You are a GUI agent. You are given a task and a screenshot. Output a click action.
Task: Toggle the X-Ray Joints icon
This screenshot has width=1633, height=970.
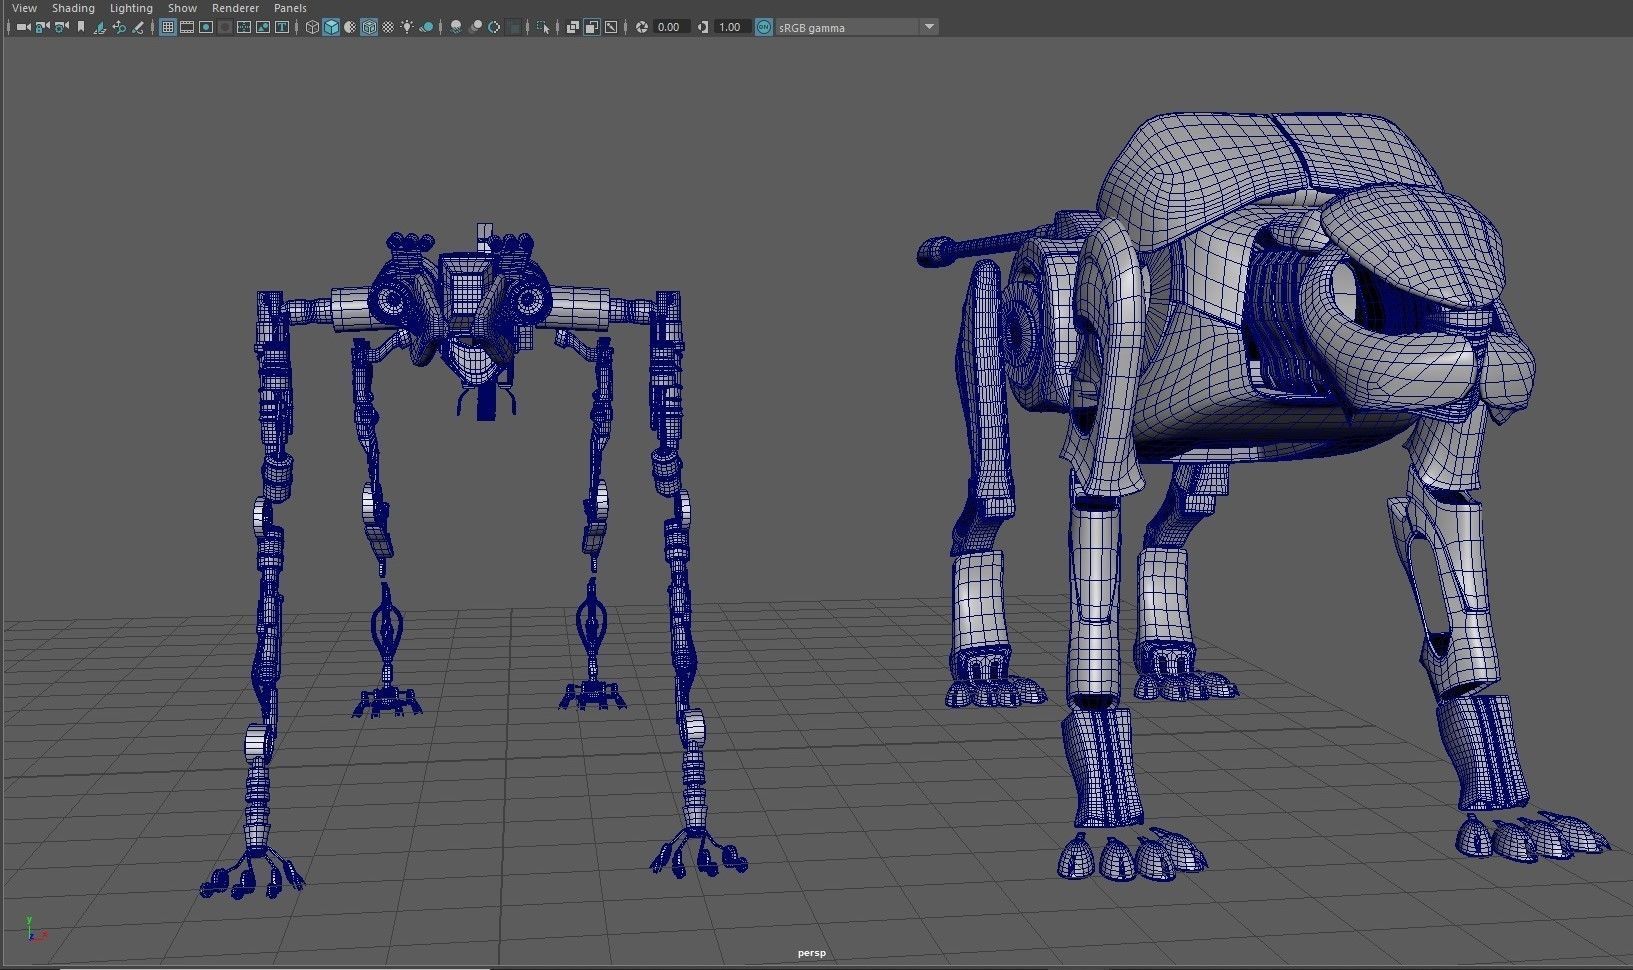(611, 27)
